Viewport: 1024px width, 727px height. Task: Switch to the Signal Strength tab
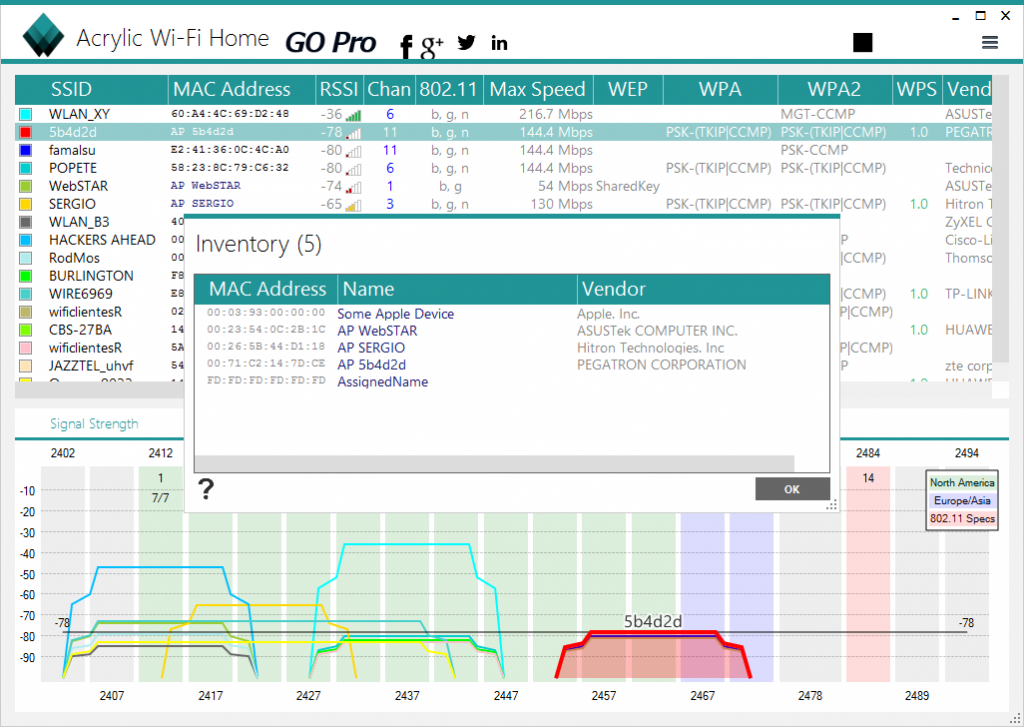(94, 423)
